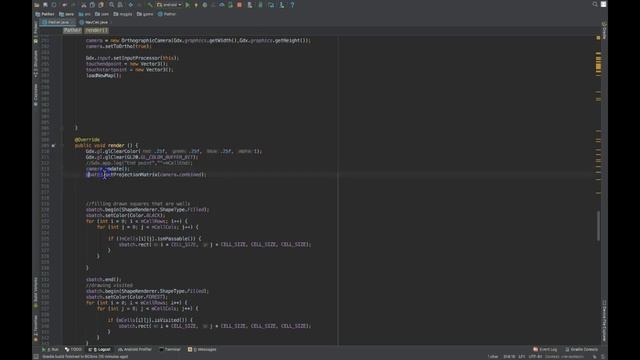Click the camera.update(); code line

(x=107, y=169)
